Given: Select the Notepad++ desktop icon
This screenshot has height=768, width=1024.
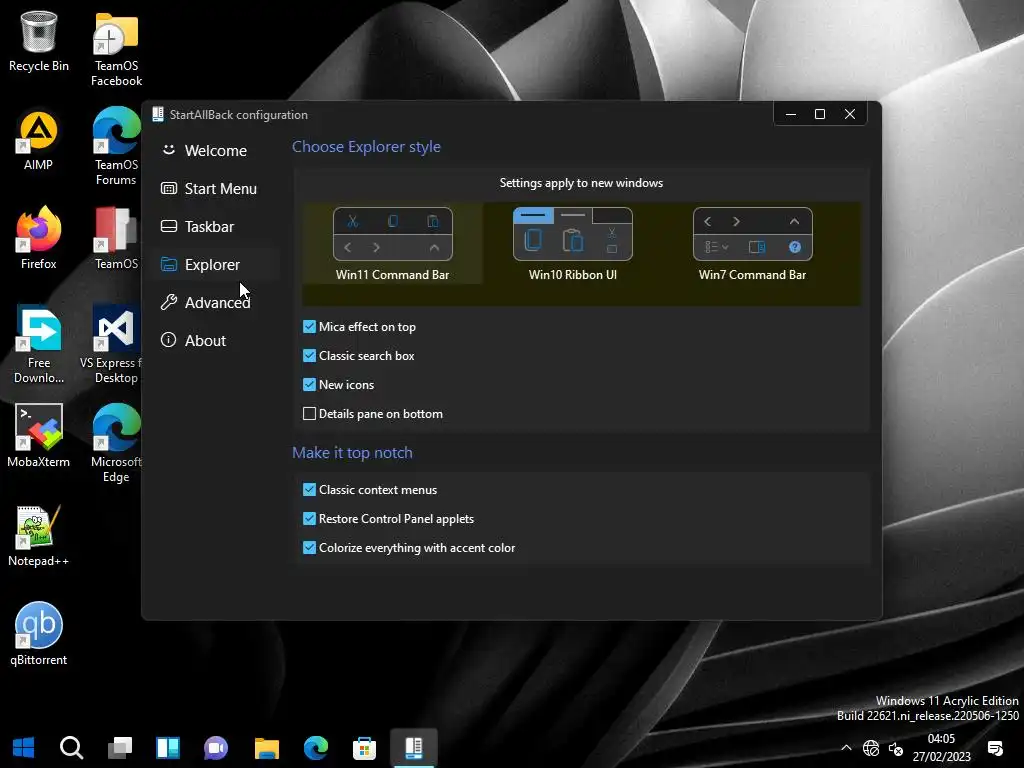Looking at the screenshot, I should point(39,536).
